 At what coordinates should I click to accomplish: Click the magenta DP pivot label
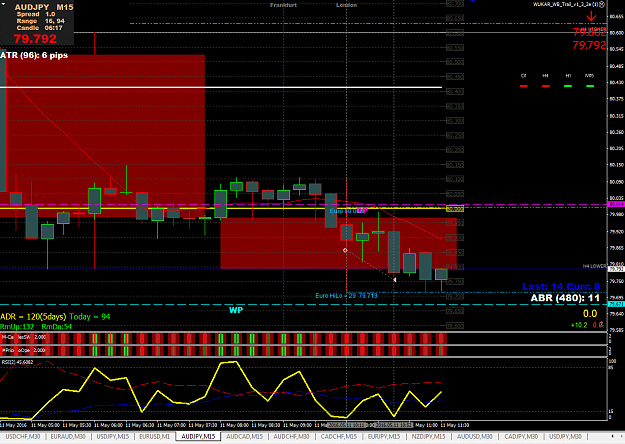(x=362, y=210)
